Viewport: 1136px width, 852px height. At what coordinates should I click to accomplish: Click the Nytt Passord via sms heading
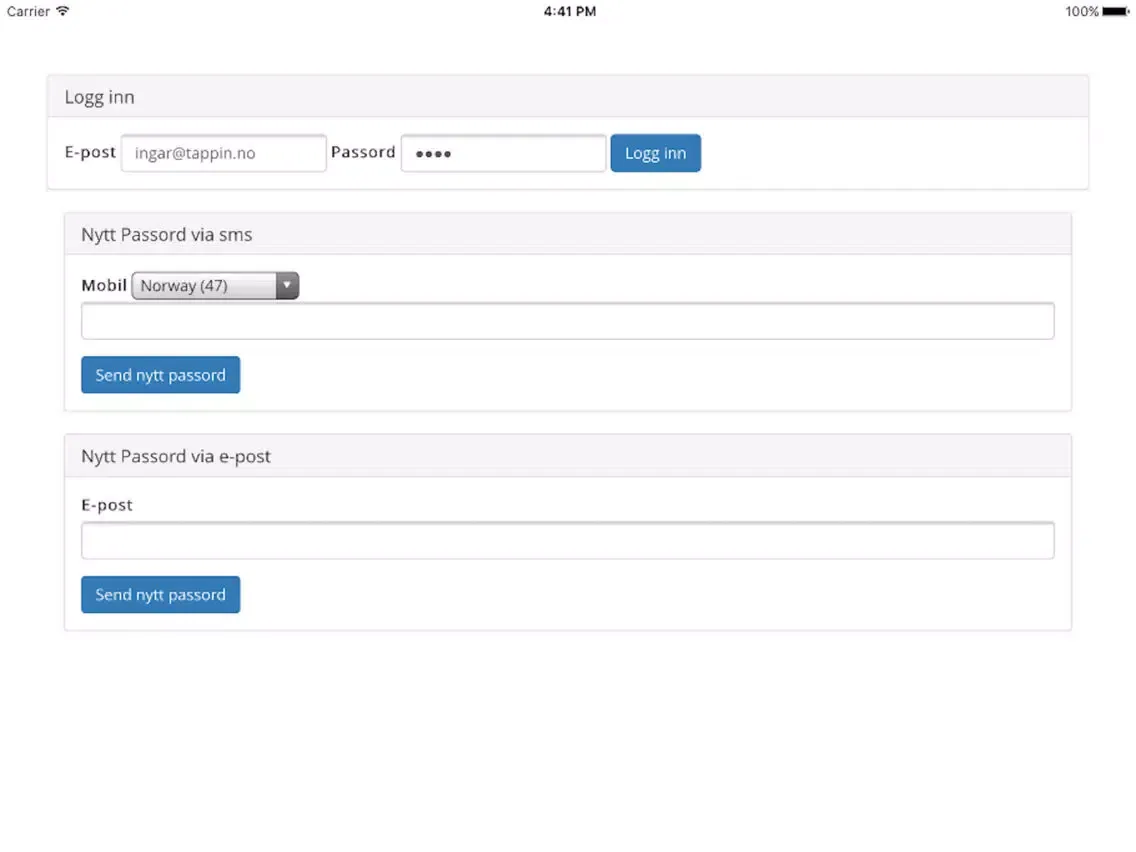[x=167, y=235]
